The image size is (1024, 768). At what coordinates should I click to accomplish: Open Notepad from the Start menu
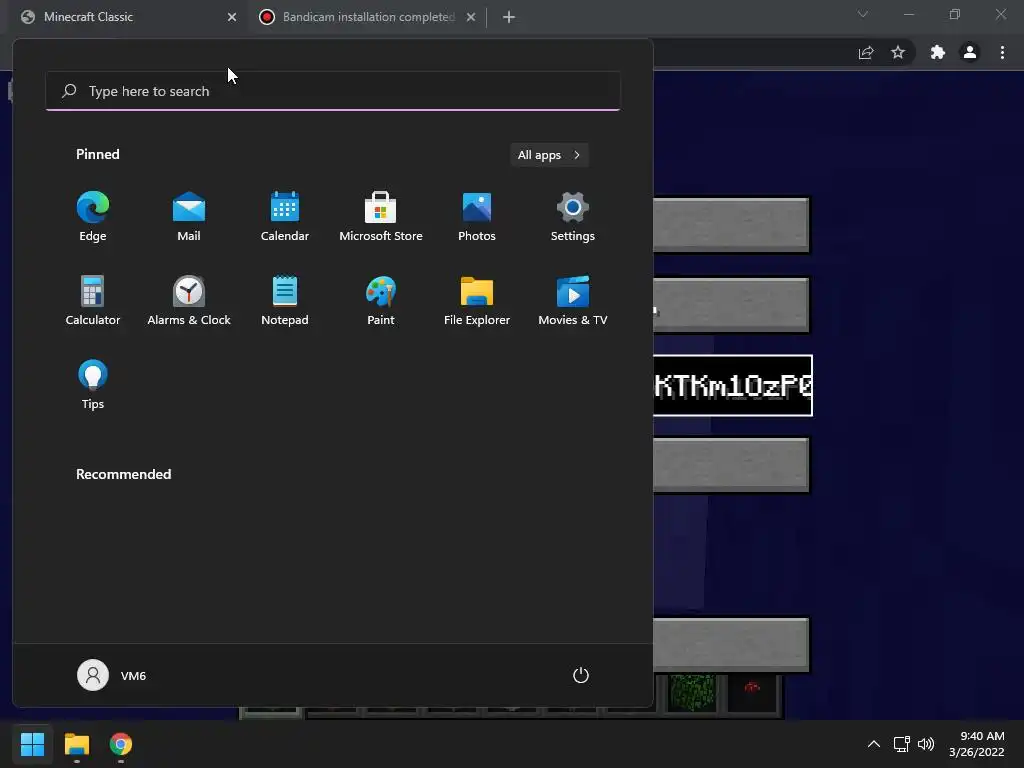click(285, 300)
